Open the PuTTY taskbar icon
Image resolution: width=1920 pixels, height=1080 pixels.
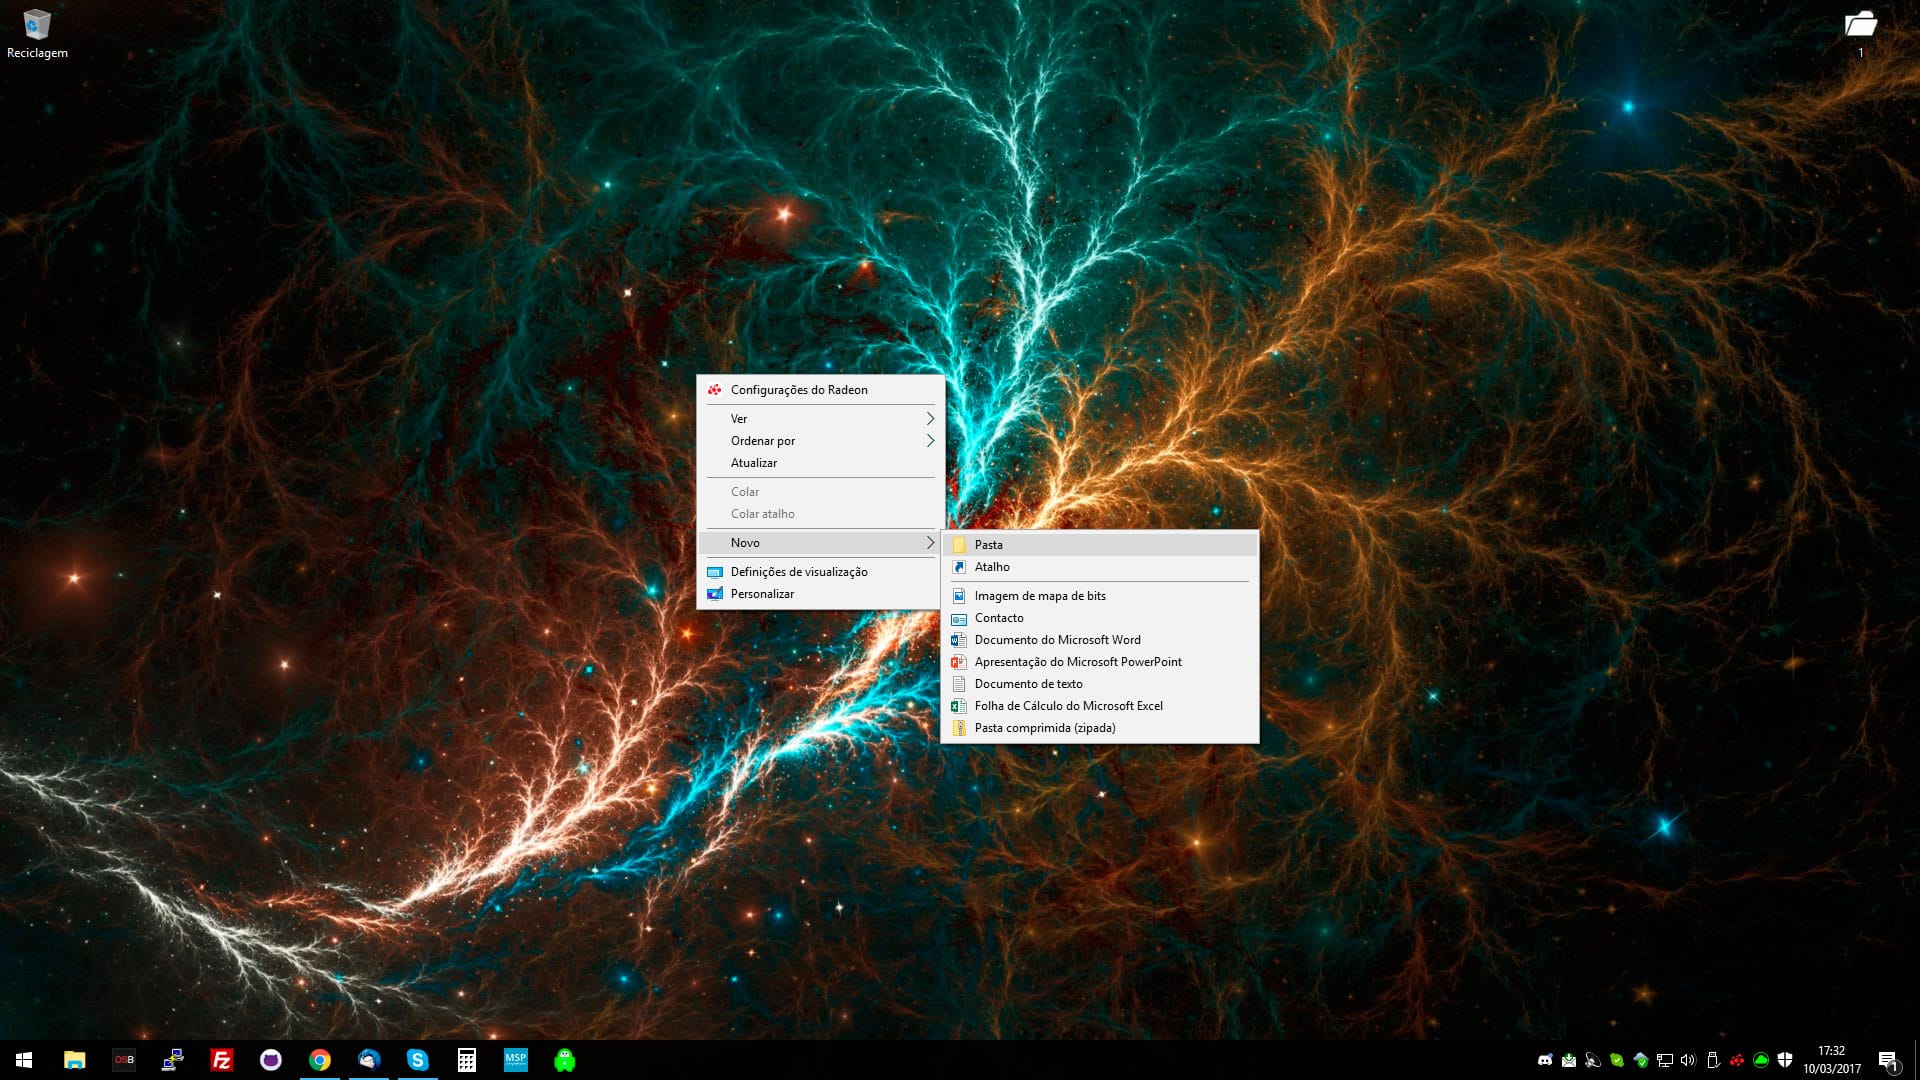pos(173,1060)
